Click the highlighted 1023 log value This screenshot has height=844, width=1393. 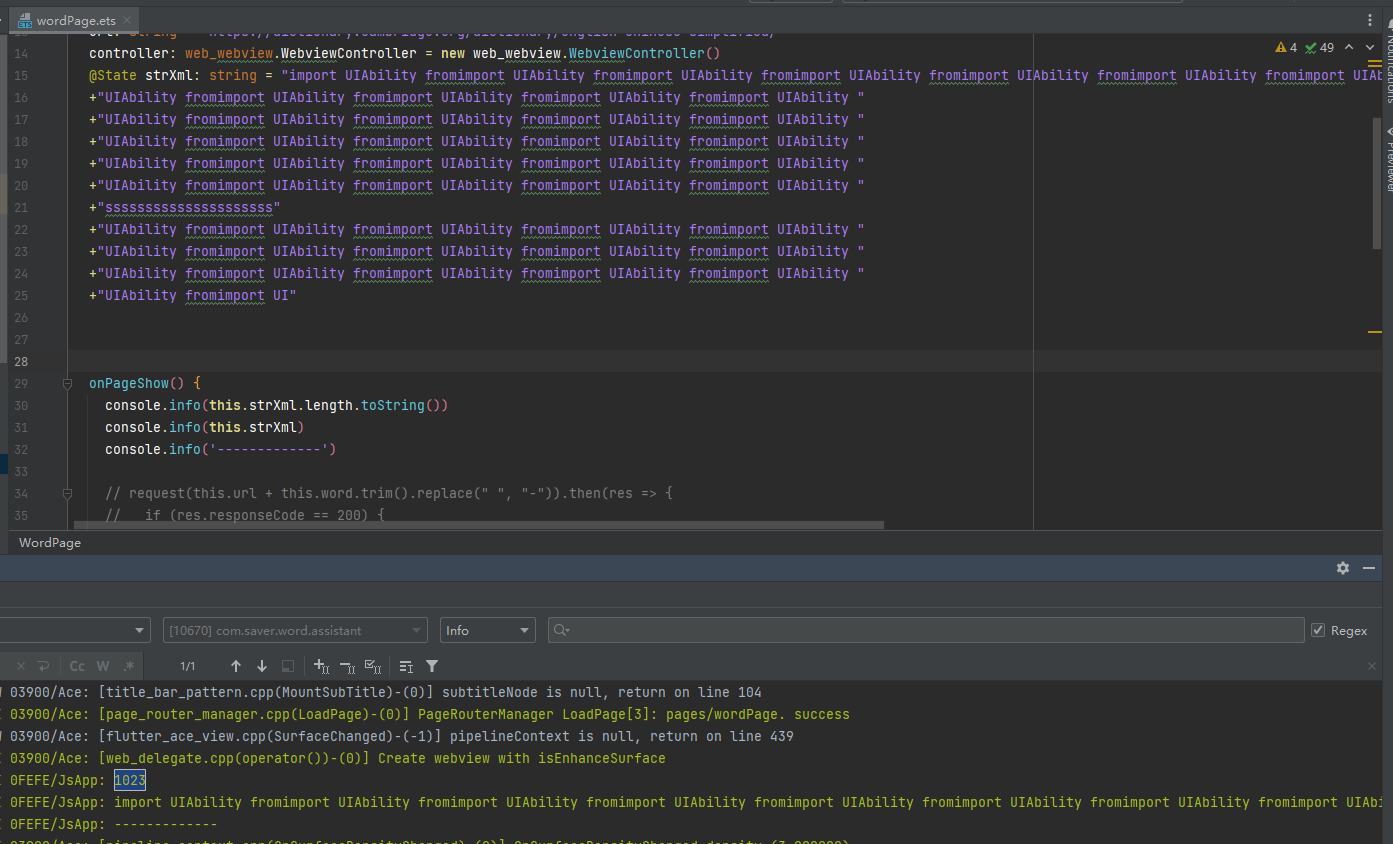[130, 780]
